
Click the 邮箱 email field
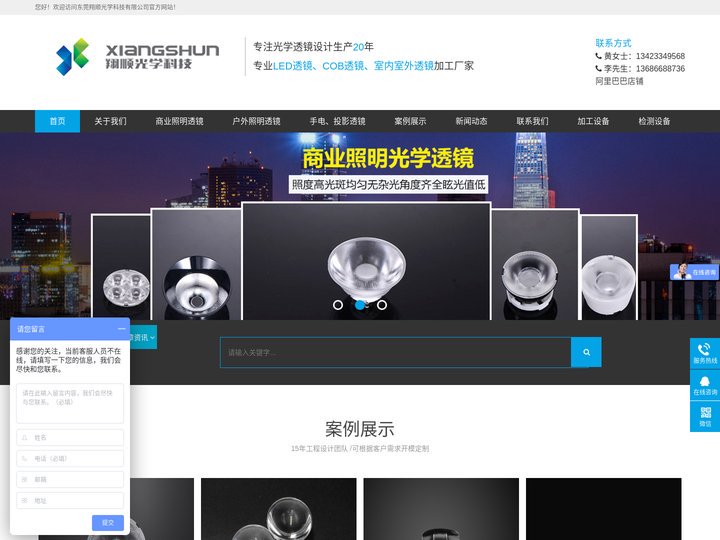coord(70,479)
